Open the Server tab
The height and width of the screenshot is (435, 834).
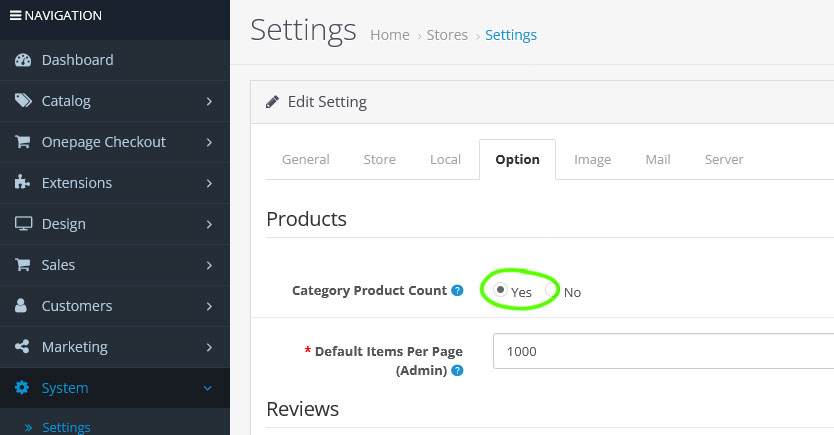(x=724, y=159)
